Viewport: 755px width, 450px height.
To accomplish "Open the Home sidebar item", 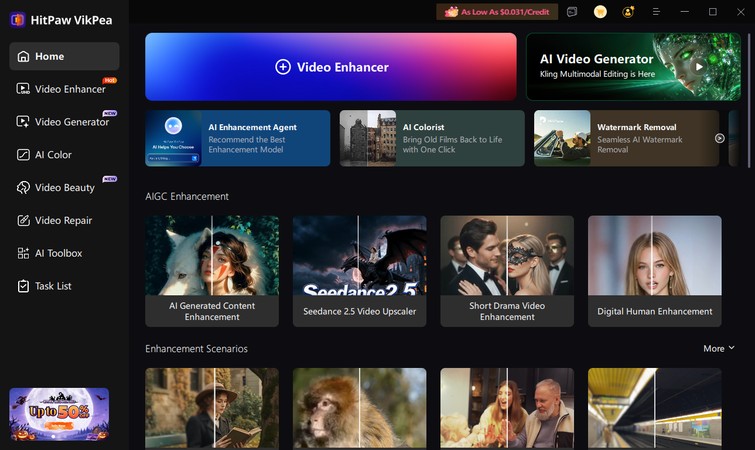I will click(64, 56).
